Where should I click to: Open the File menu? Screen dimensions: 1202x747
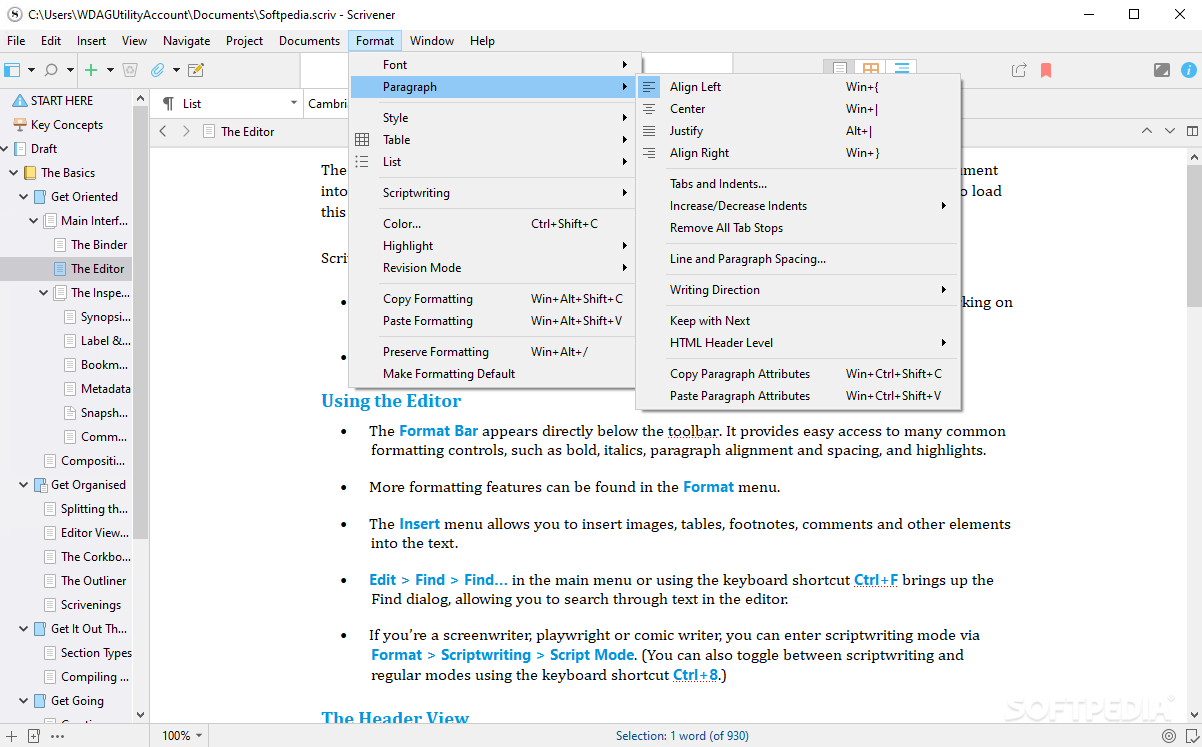point(17,41)
